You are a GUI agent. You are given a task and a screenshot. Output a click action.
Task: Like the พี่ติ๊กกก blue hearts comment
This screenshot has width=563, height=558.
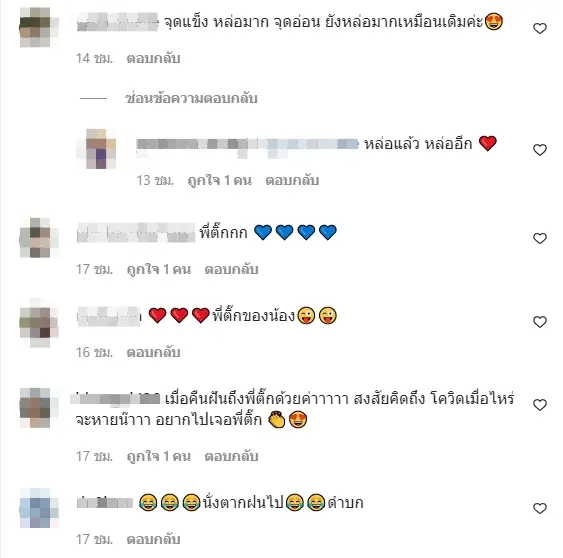[x=540, y=238]
